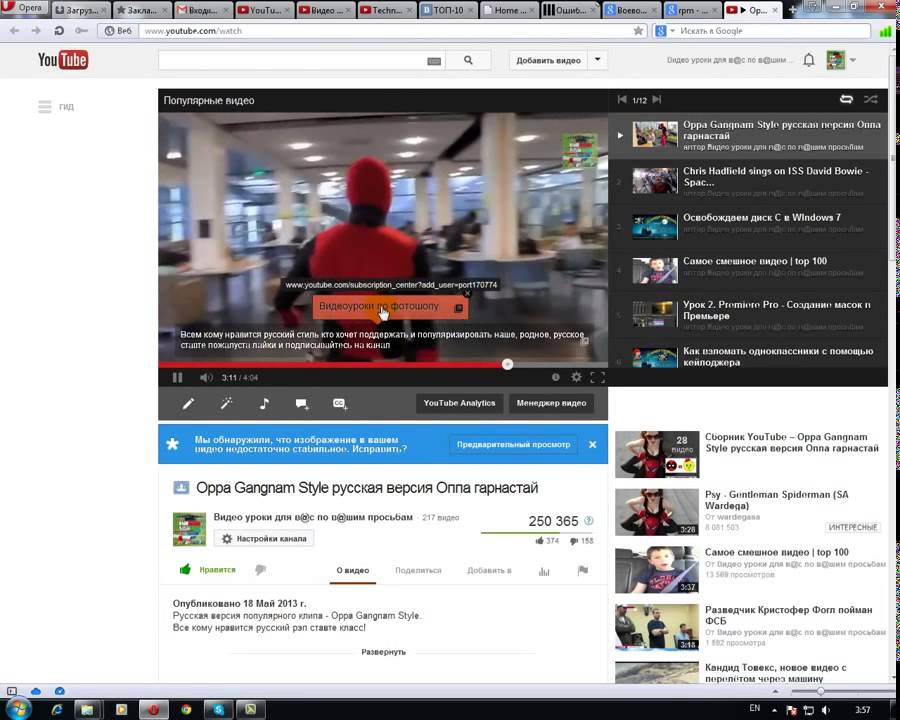Pause the video
Screen dimensions: 900x720
coord(177,377)
